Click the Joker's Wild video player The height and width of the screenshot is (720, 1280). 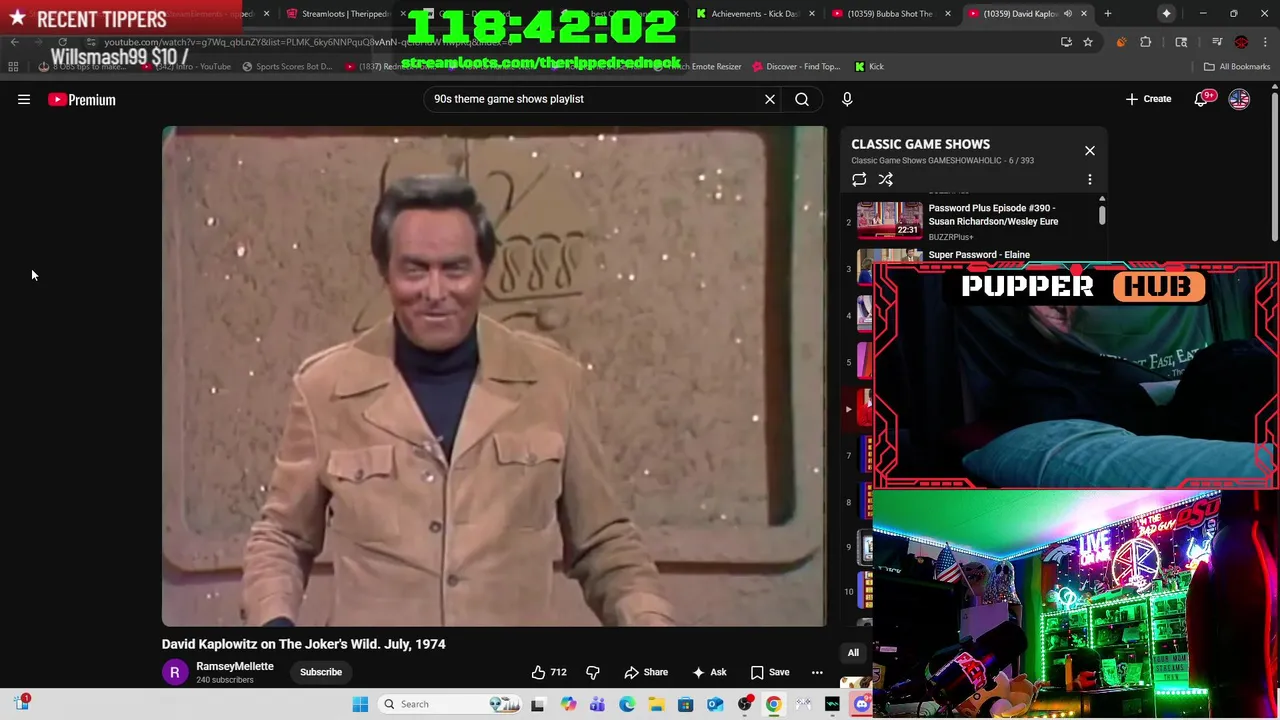494,376
